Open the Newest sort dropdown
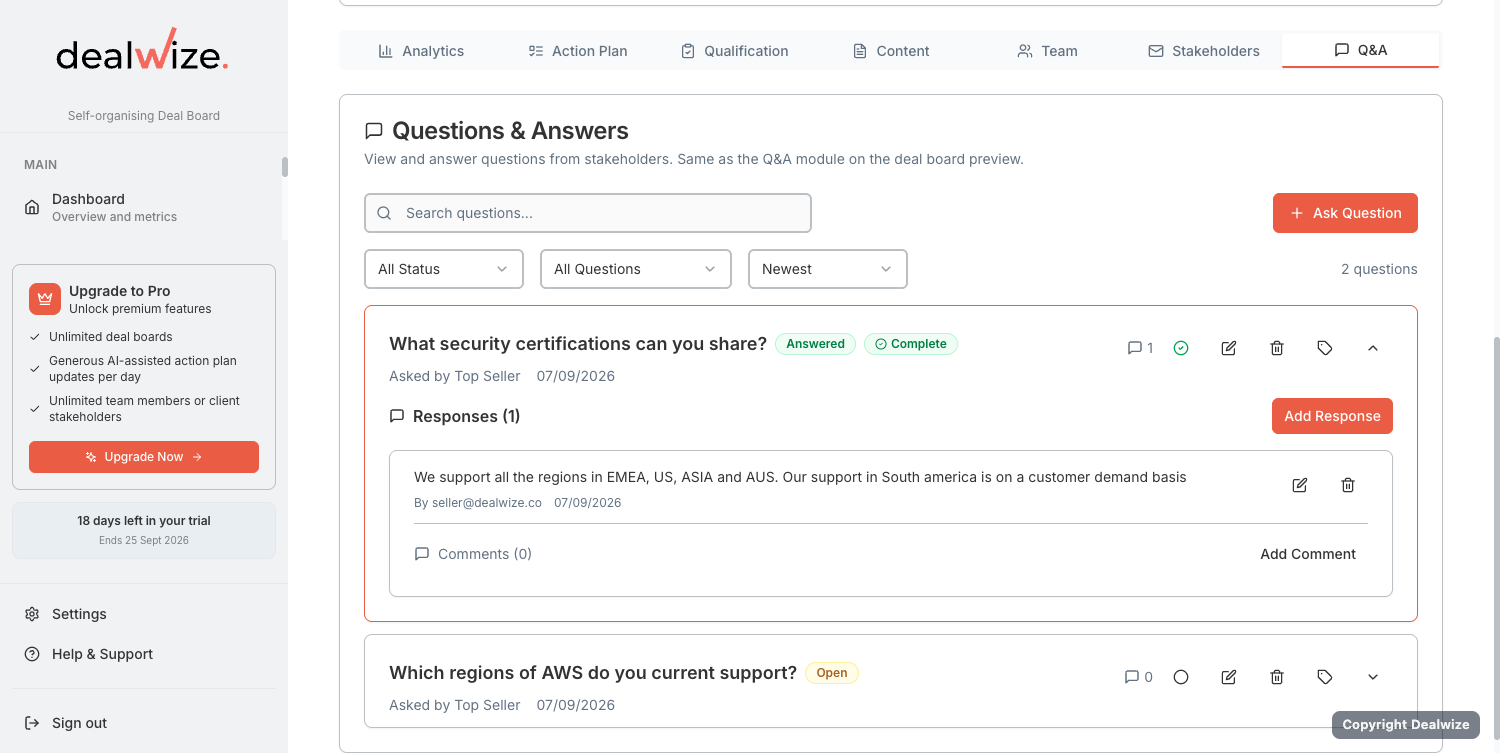This screenshot has height=753, width=1500. [x=828, y=269]
